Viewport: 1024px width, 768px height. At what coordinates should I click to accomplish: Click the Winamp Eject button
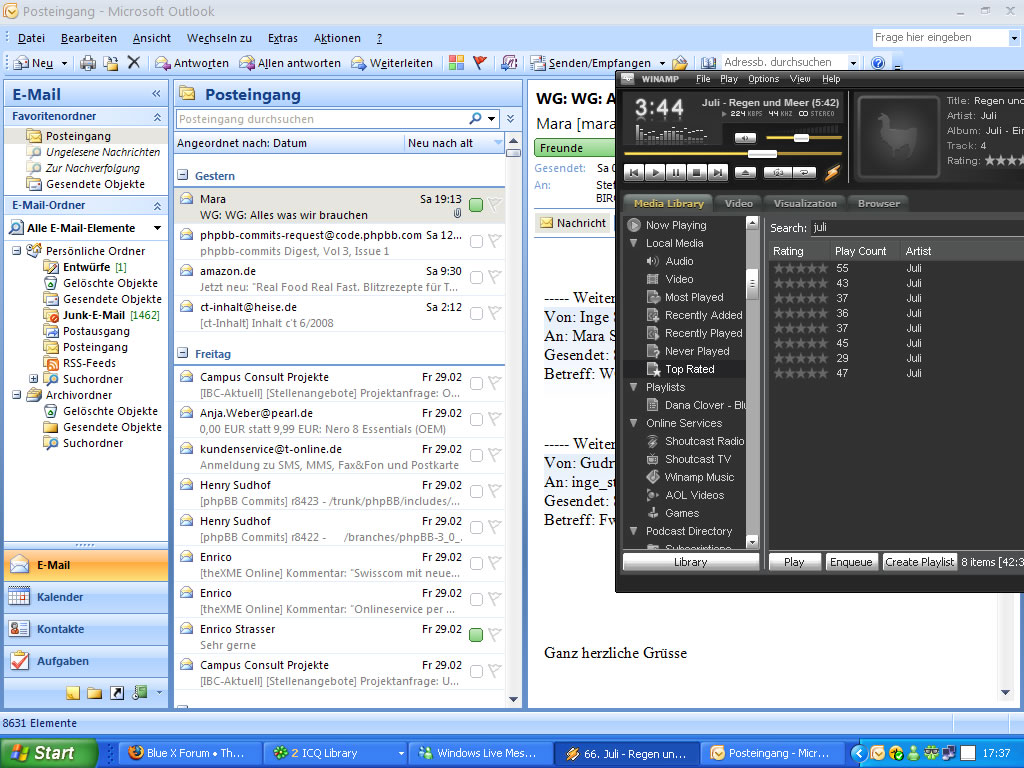tap(746, 172)
